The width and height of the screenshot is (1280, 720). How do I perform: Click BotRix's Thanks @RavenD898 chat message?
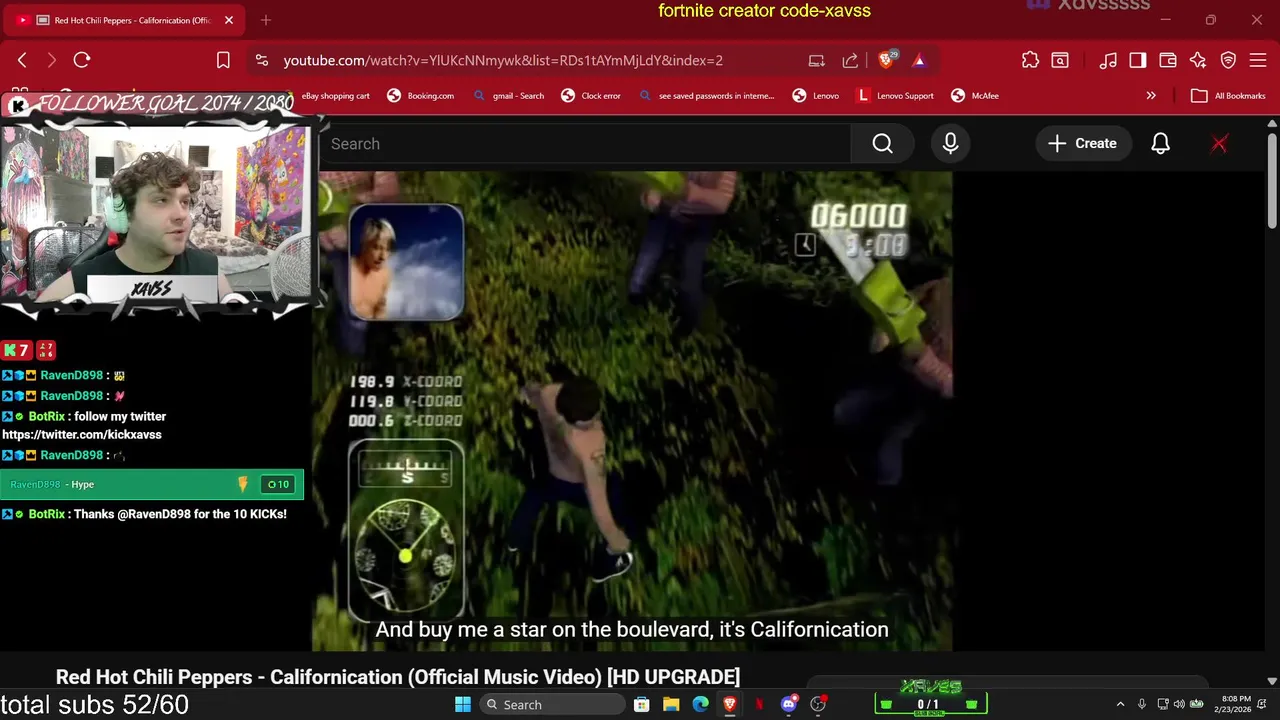pyautogui.click(x=144, y=514)
